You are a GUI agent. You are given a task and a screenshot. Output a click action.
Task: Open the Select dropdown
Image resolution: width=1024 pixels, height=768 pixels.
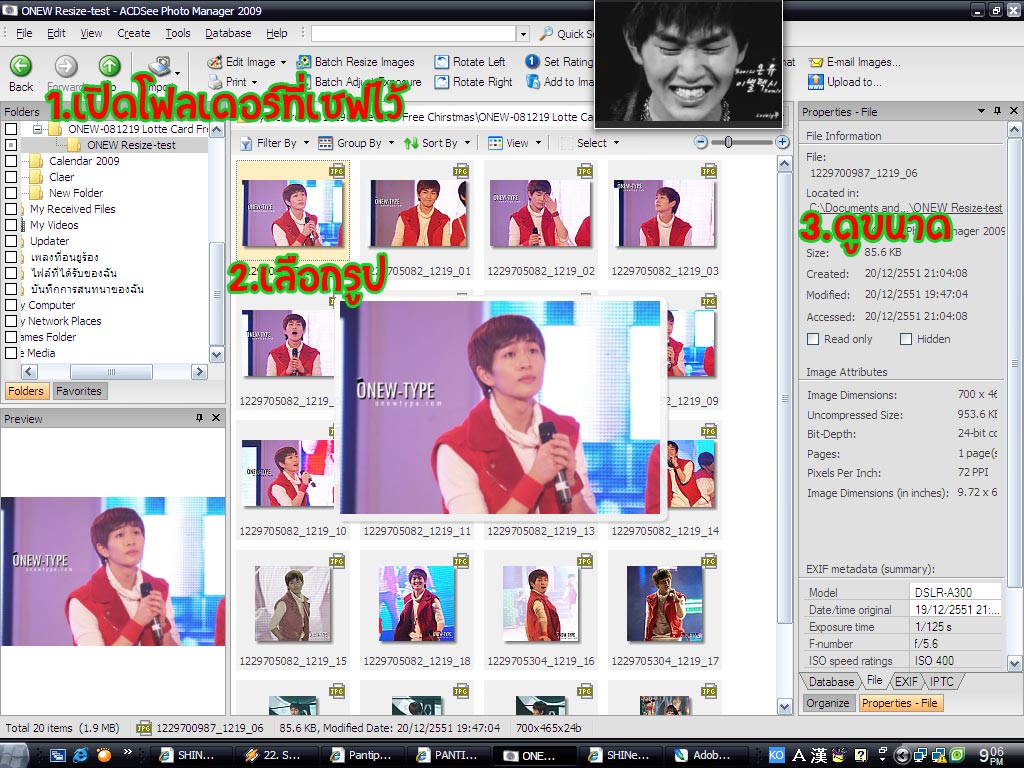(590, 142)
